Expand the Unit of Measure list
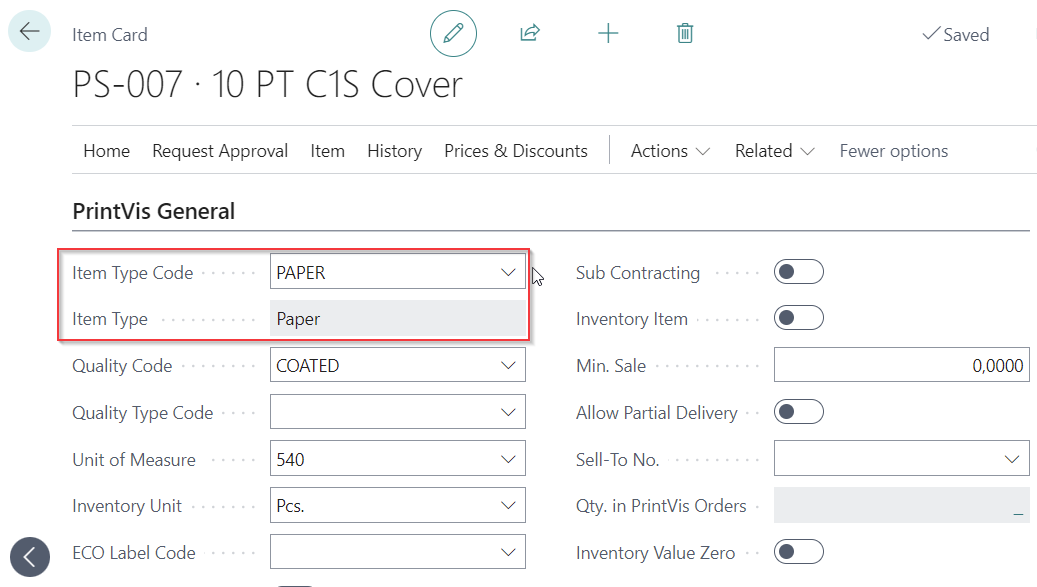 [x=508, y=458]
